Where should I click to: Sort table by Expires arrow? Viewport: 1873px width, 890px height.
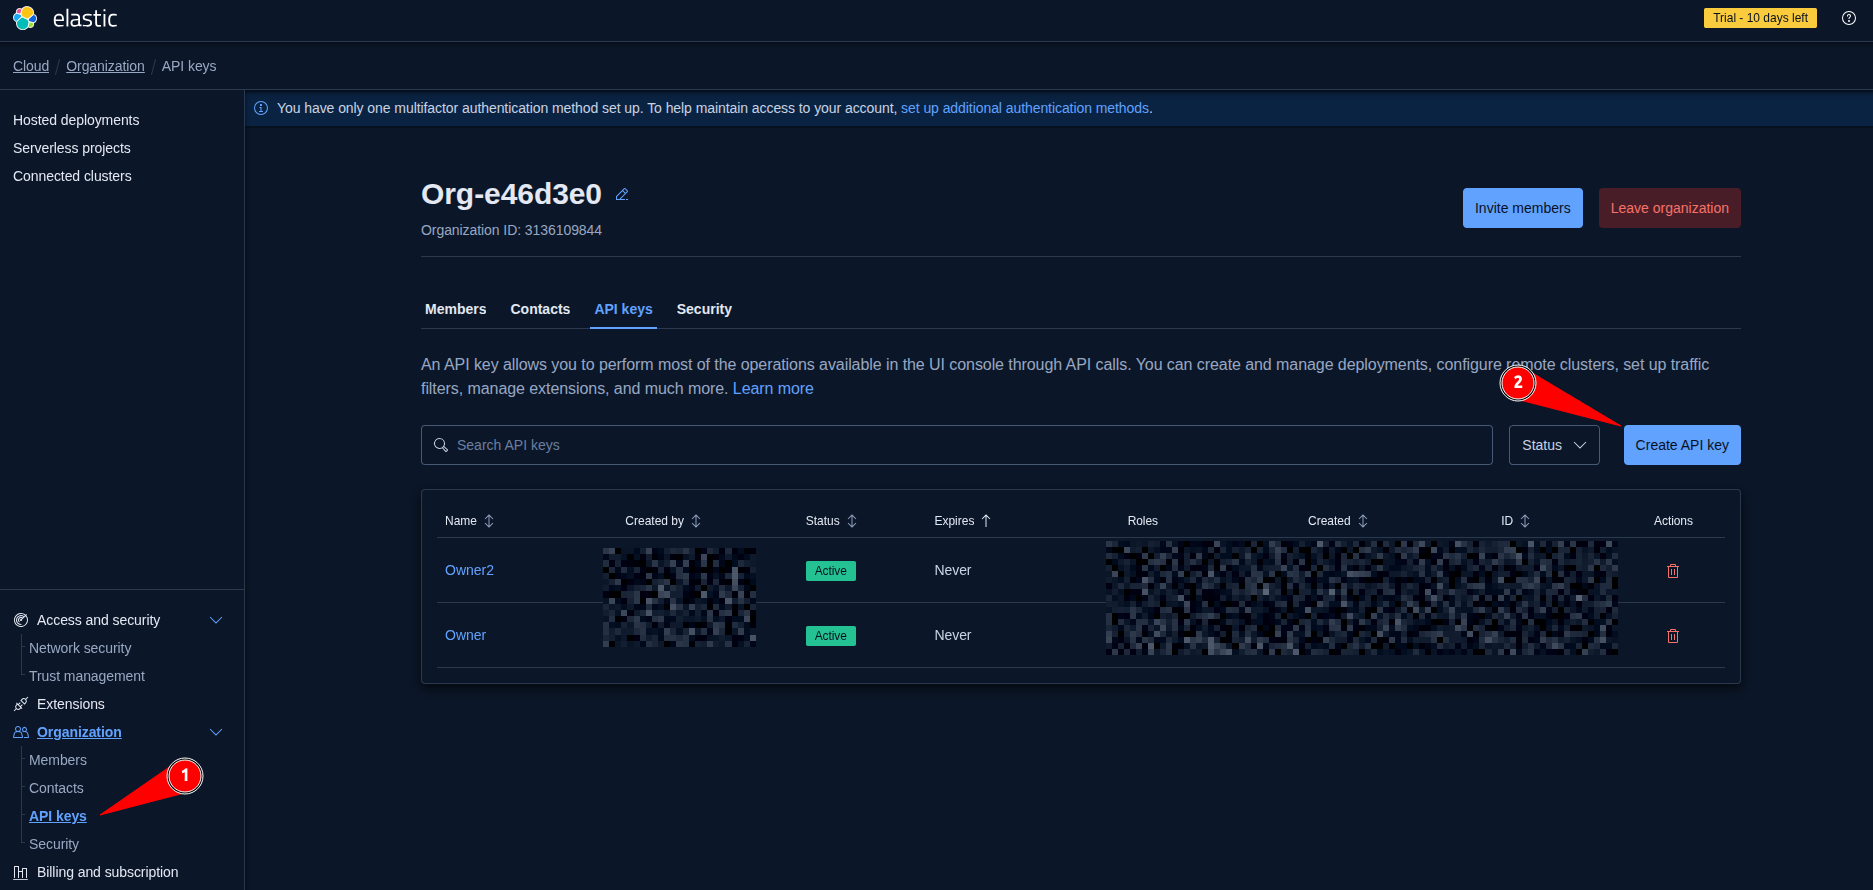[986, 521]
